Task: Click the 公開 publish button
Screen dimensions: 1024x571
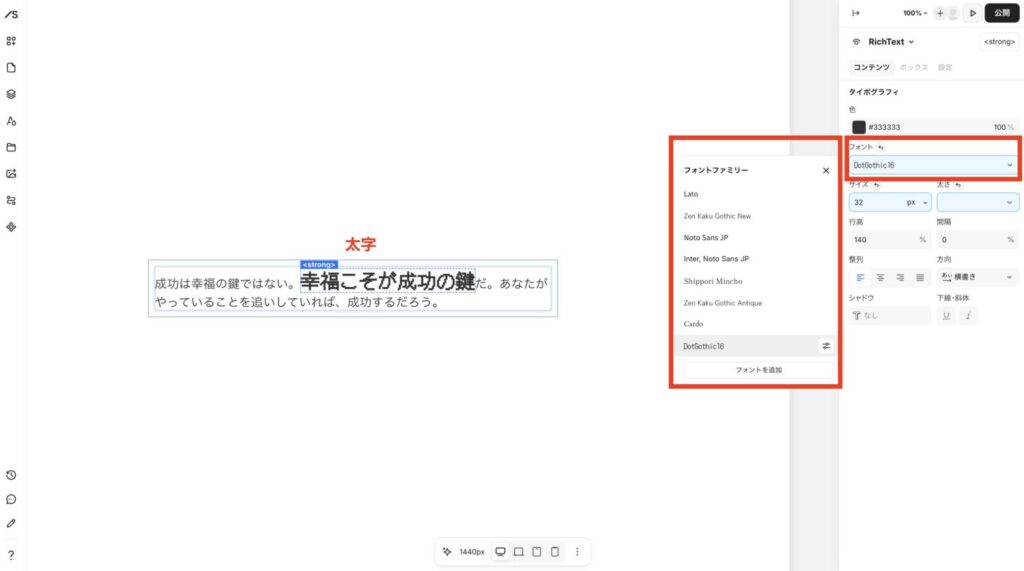Action: [x=1002, y=13]
